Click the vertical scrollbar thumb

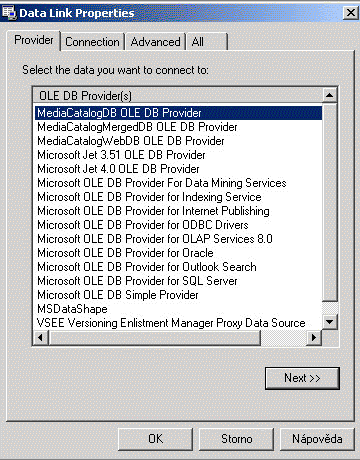pos(330,202)
